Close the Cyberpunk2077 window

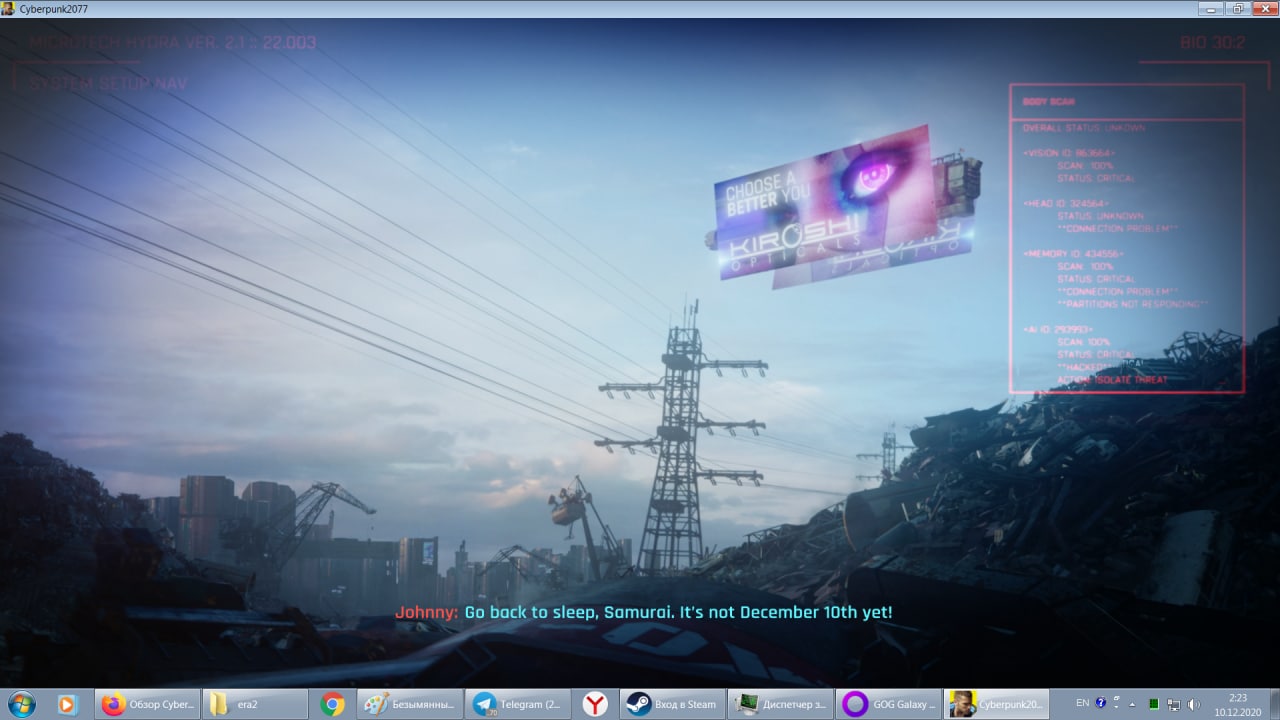pos(1264,8)
